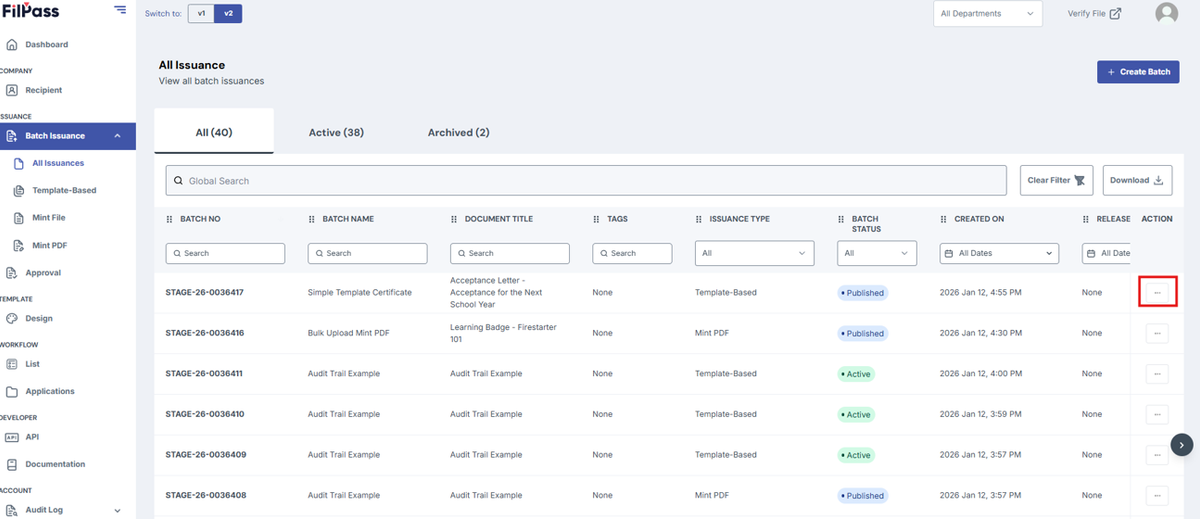The image size is (1200, 519).
Task: Click batch number STAGE-26-0036417
Action: click(x=204, y=293)
